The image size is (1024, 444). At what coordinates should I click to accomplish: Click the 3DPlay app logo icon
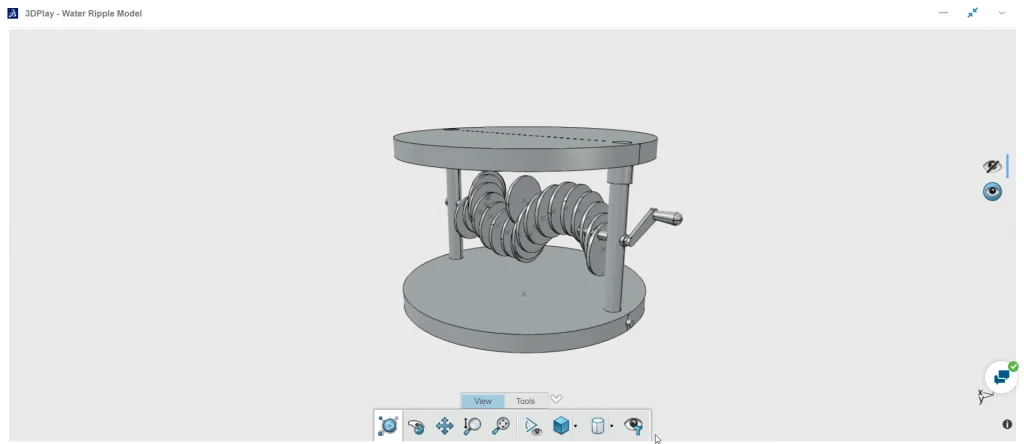[x=12, y=13]
